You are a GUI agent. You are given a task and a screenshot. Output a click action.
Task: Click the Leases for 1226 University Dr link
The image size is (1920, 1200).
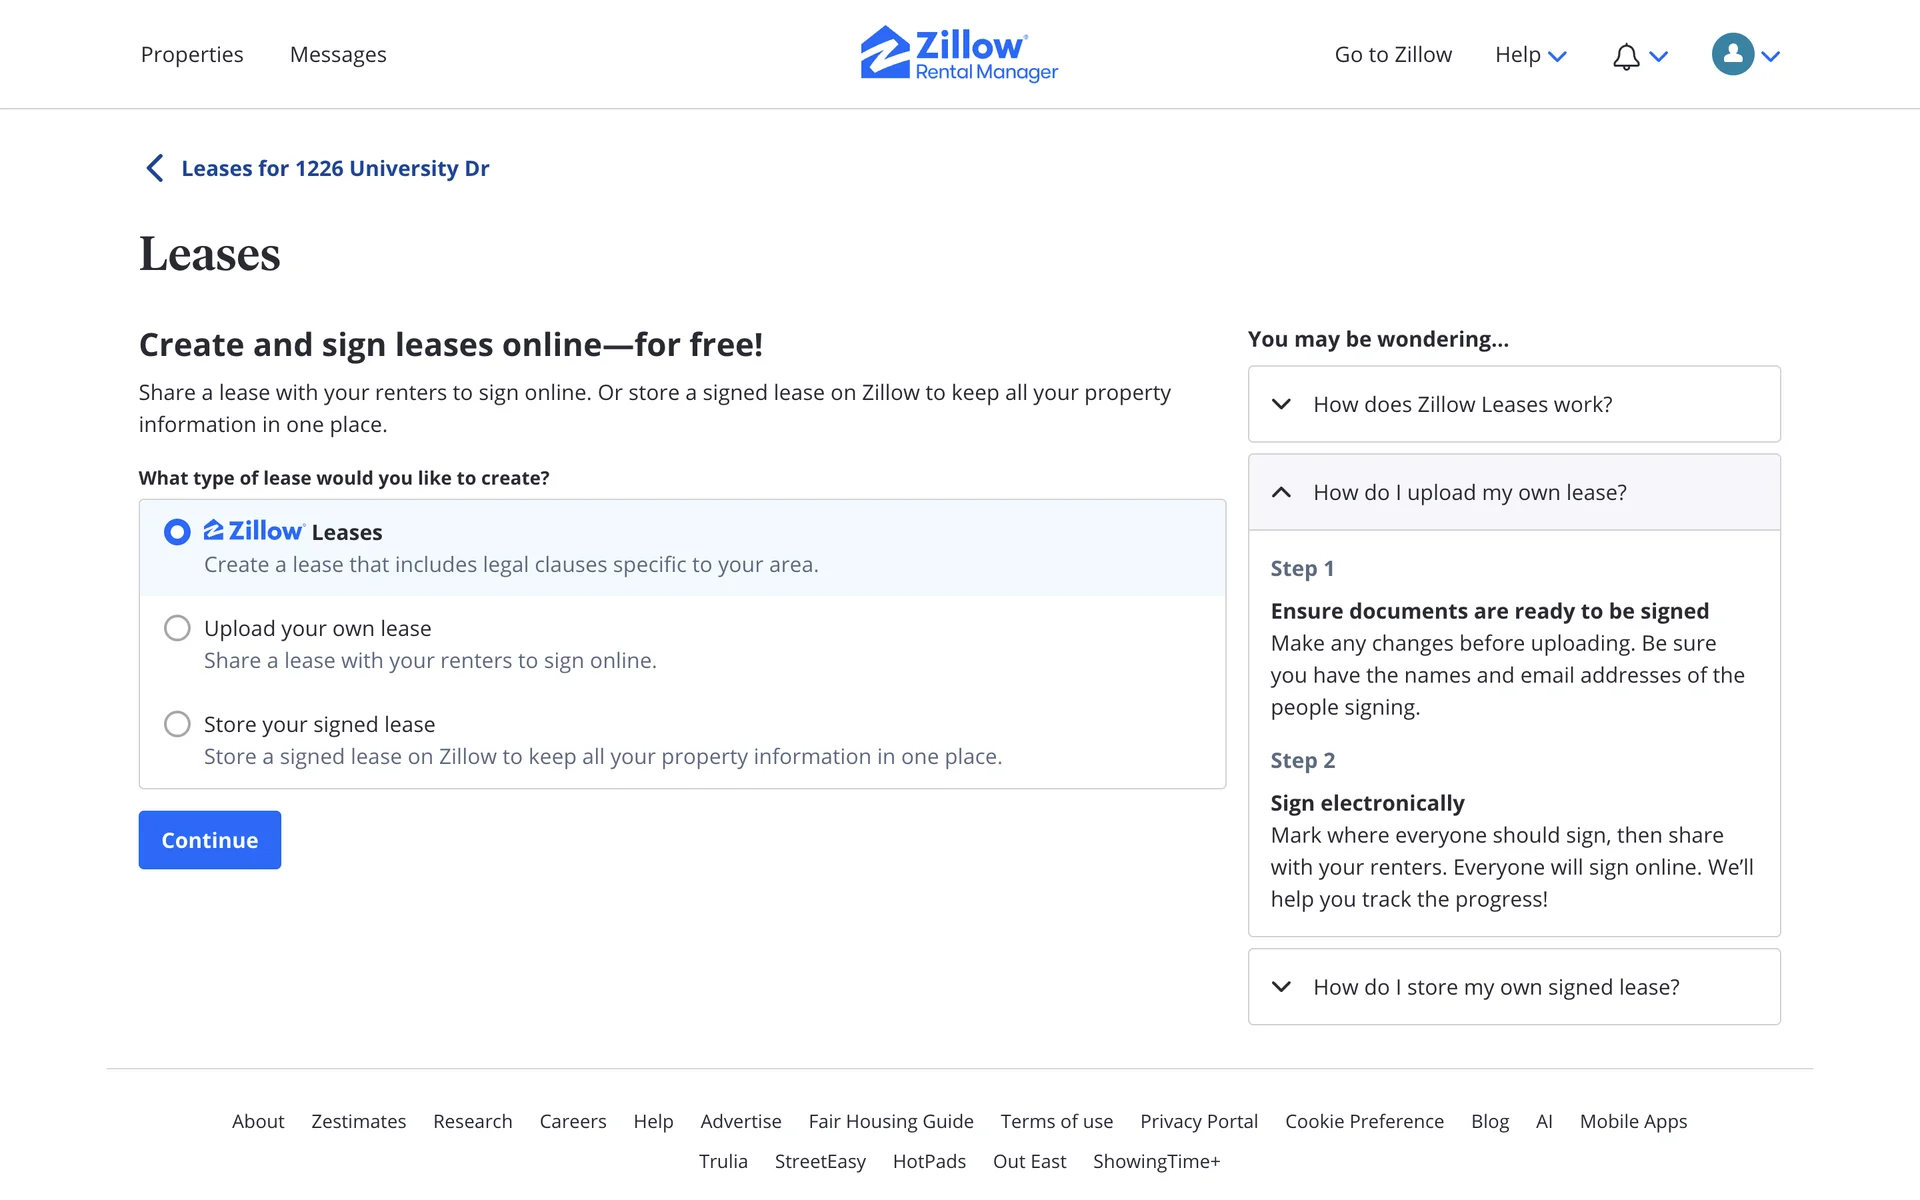[x=335, y=168]
